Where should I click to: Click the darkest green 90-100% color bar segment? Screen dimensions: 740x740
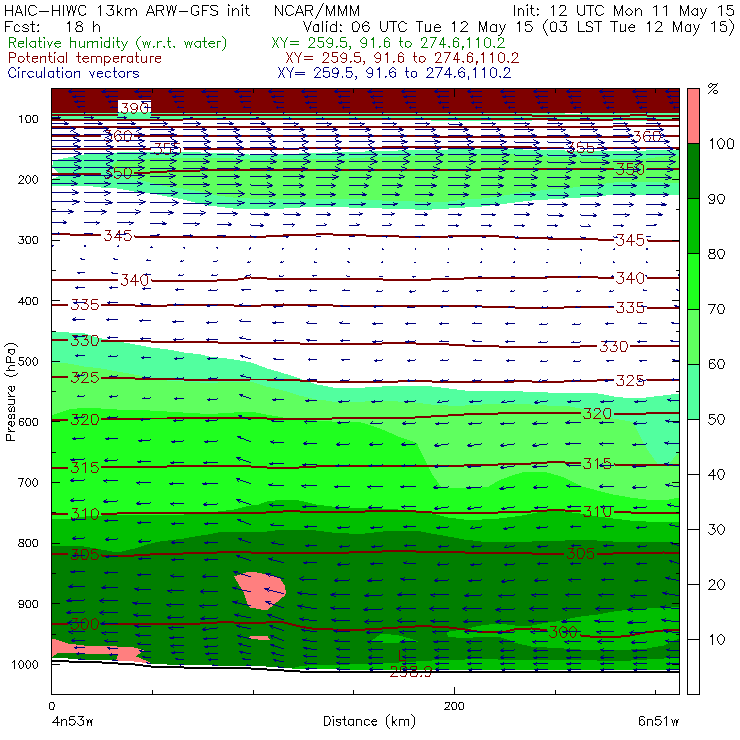coord(693,171)
